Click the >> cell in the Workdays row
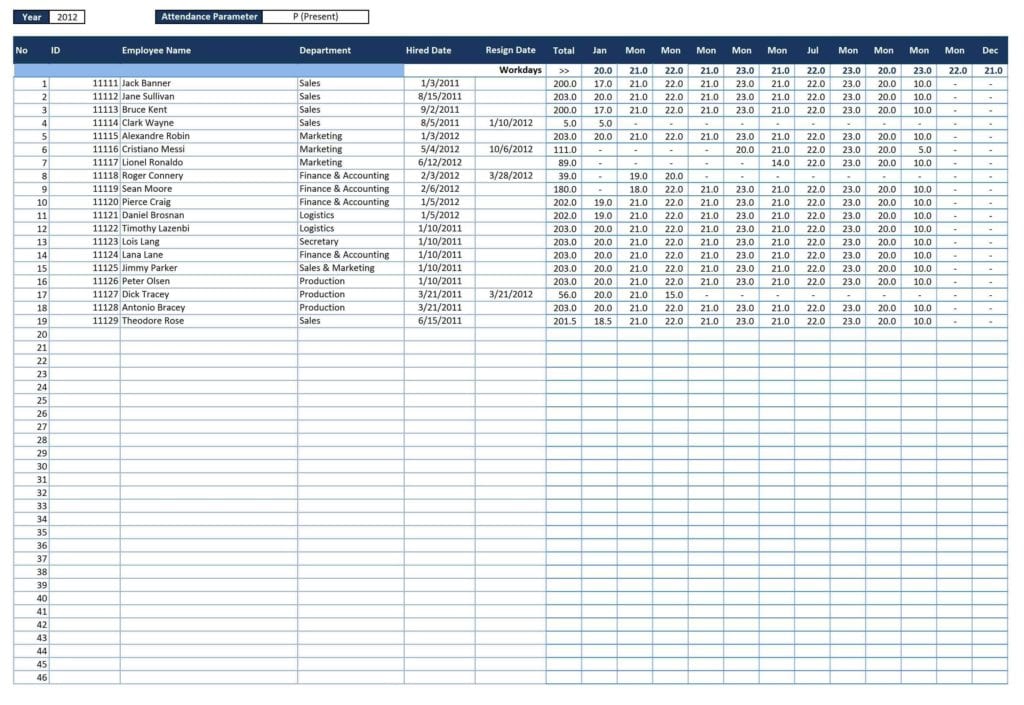1024x705 pixels. (564, 70)
